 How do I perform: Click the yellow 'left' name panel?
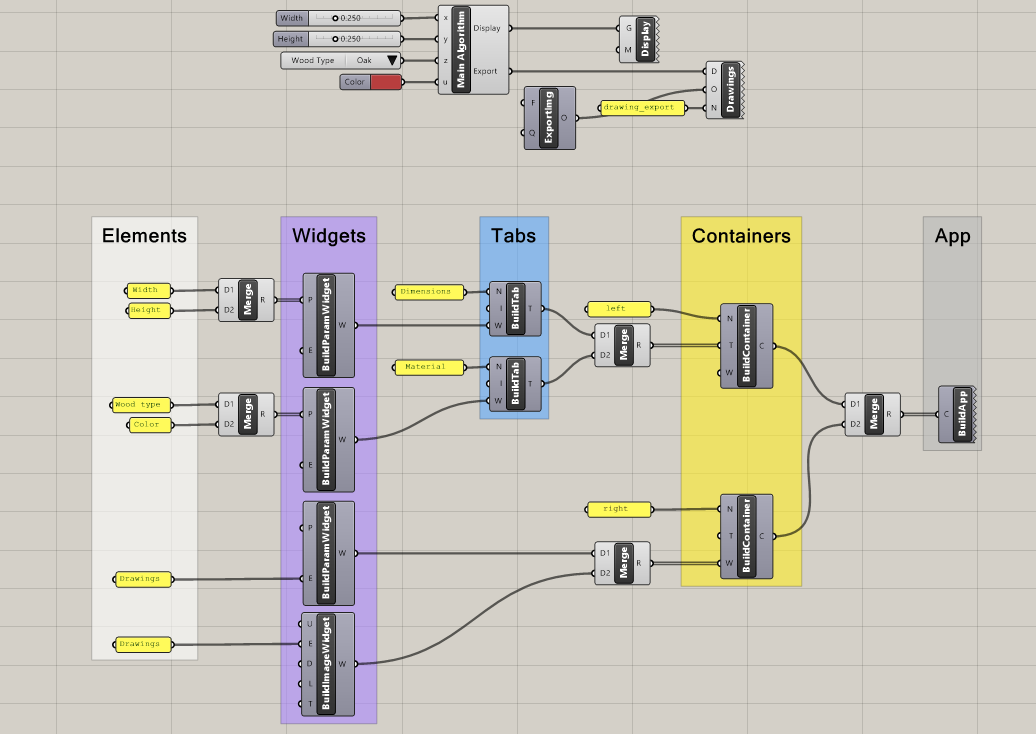617,309
